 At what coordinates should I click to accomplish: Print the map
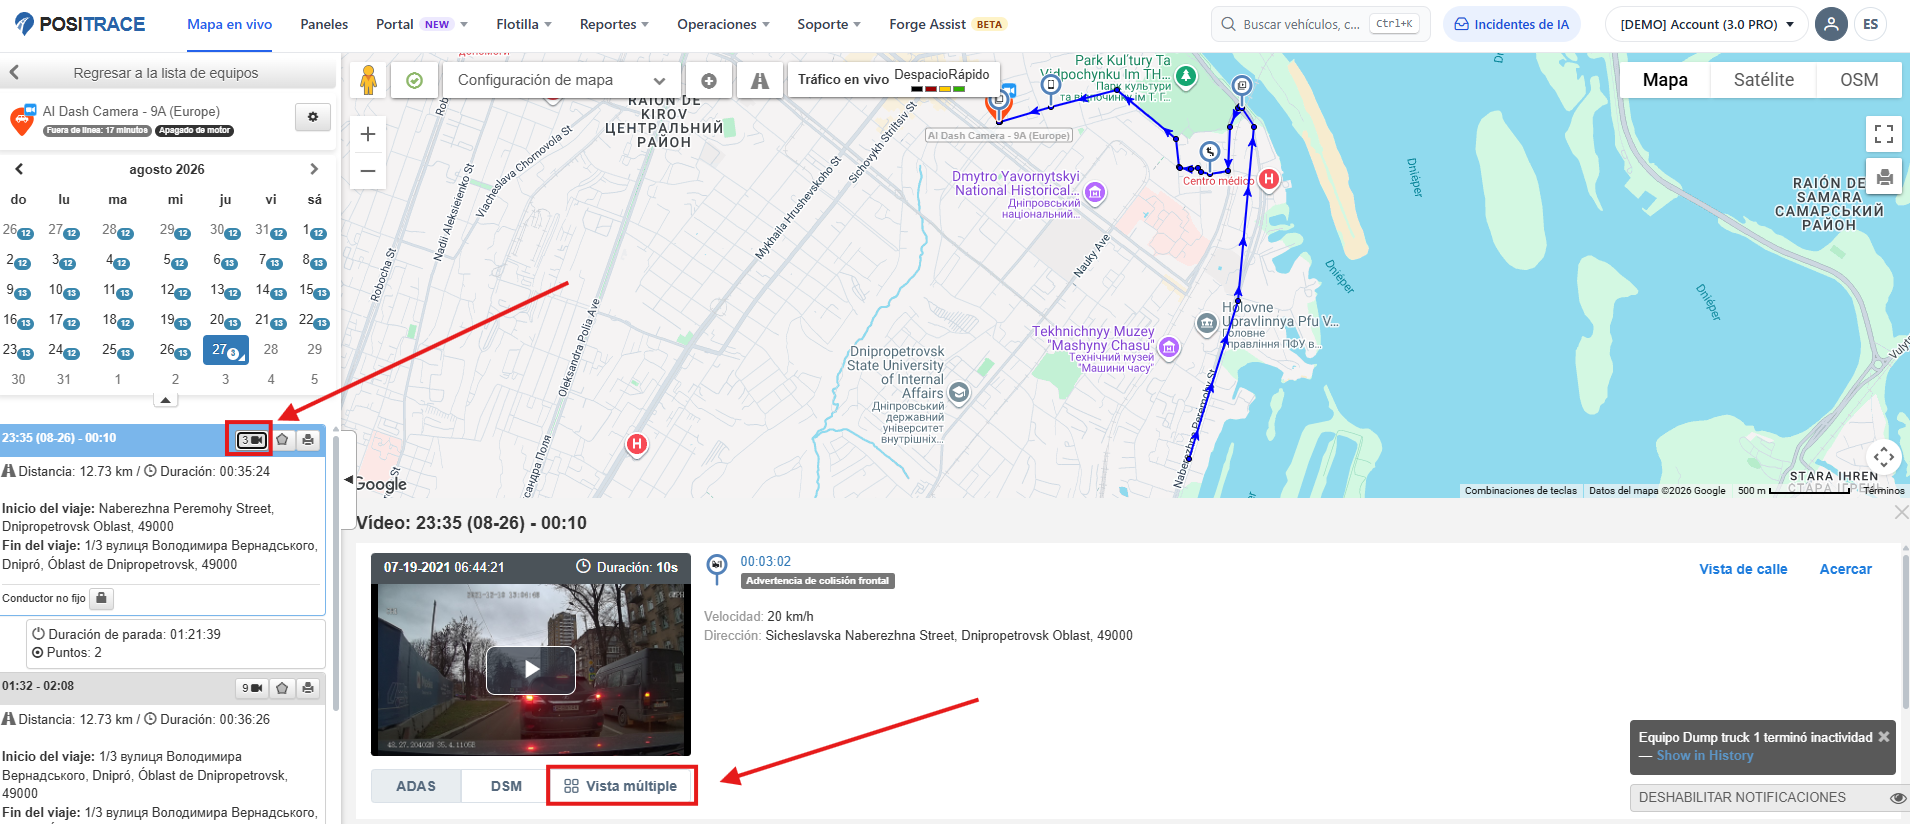tap(1884, 178)
